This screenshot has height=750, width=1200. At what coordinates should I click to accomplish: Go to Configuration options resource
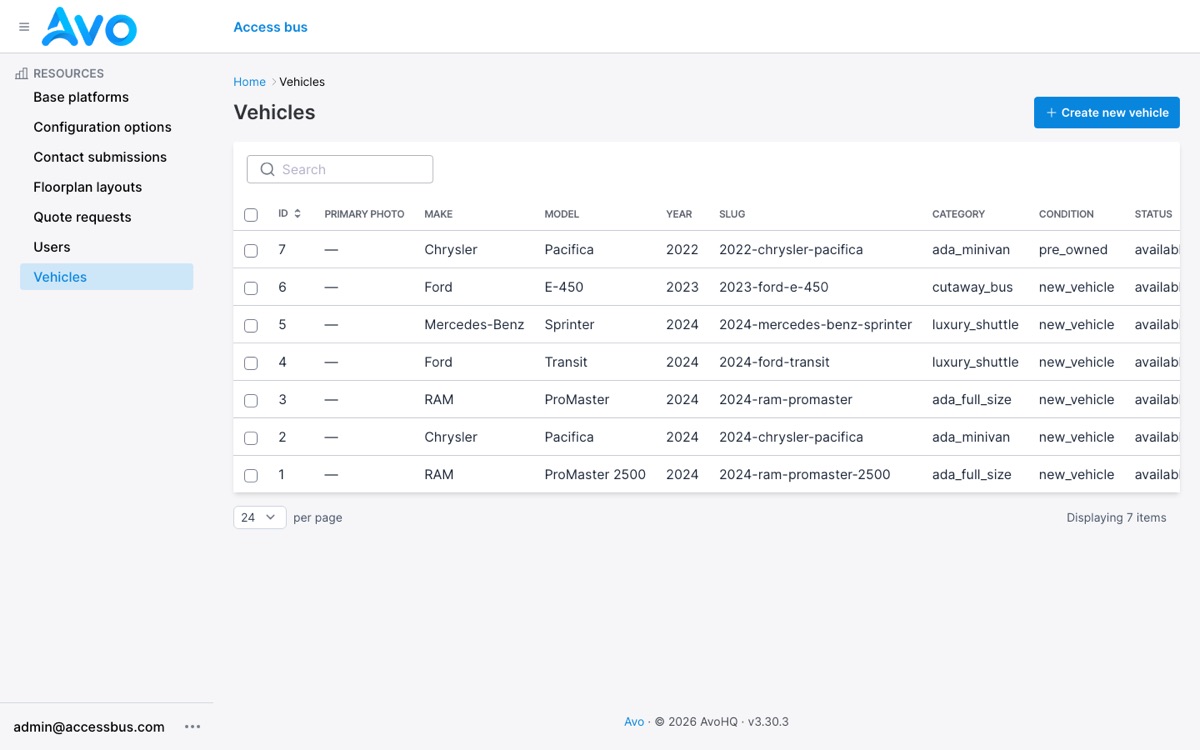(102, 127)
